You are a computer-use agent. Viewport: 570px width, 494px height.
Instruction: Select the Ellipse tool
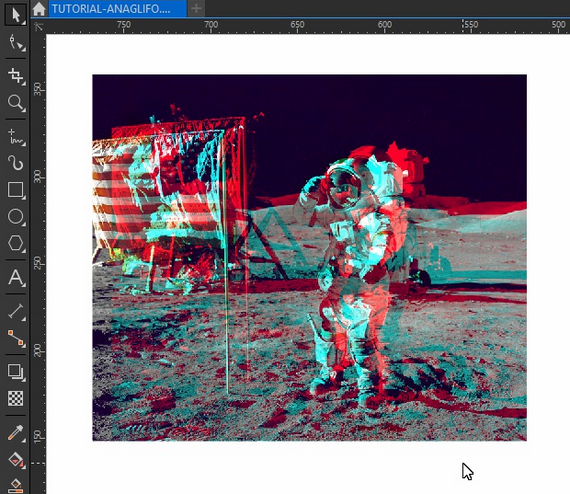tap(15, 217)
